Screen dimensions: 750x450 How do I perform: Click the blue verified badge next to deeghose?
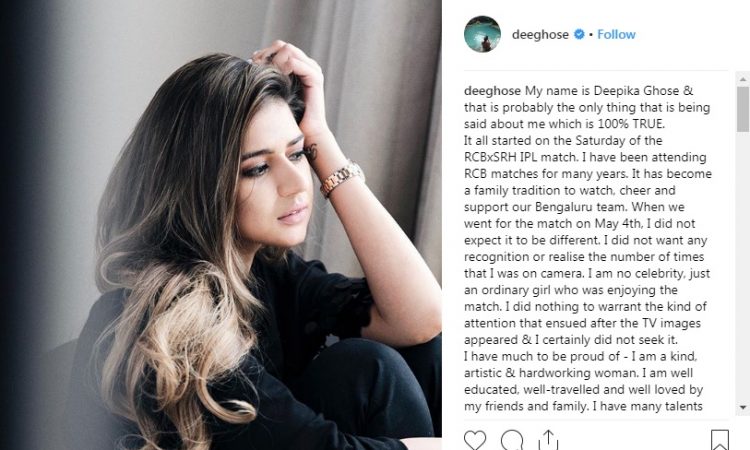[579, 34]
